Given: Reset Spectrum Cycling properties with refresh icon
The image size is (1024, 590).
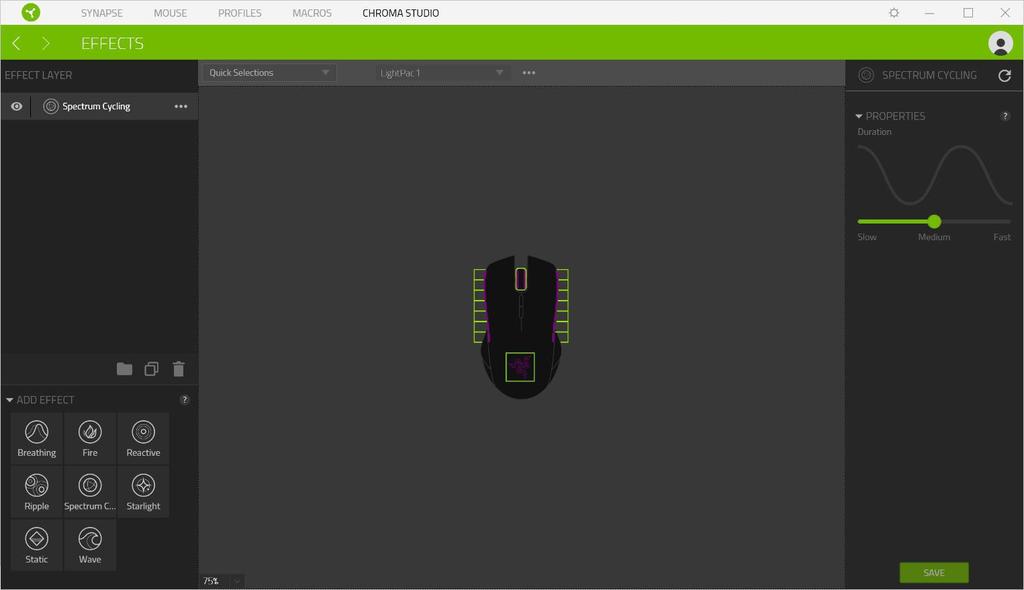Looking at the screenshot, I should point(1004,76).
